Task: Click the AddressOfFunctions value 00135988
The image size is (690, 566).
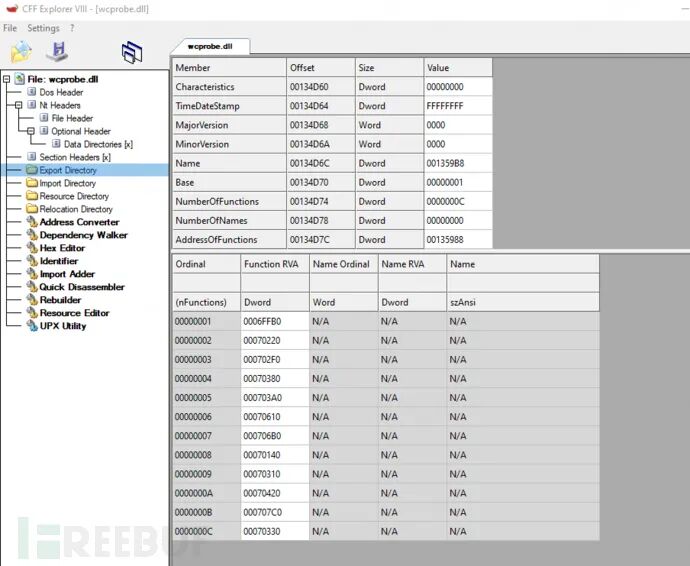Action: click(x=458, y=240)
